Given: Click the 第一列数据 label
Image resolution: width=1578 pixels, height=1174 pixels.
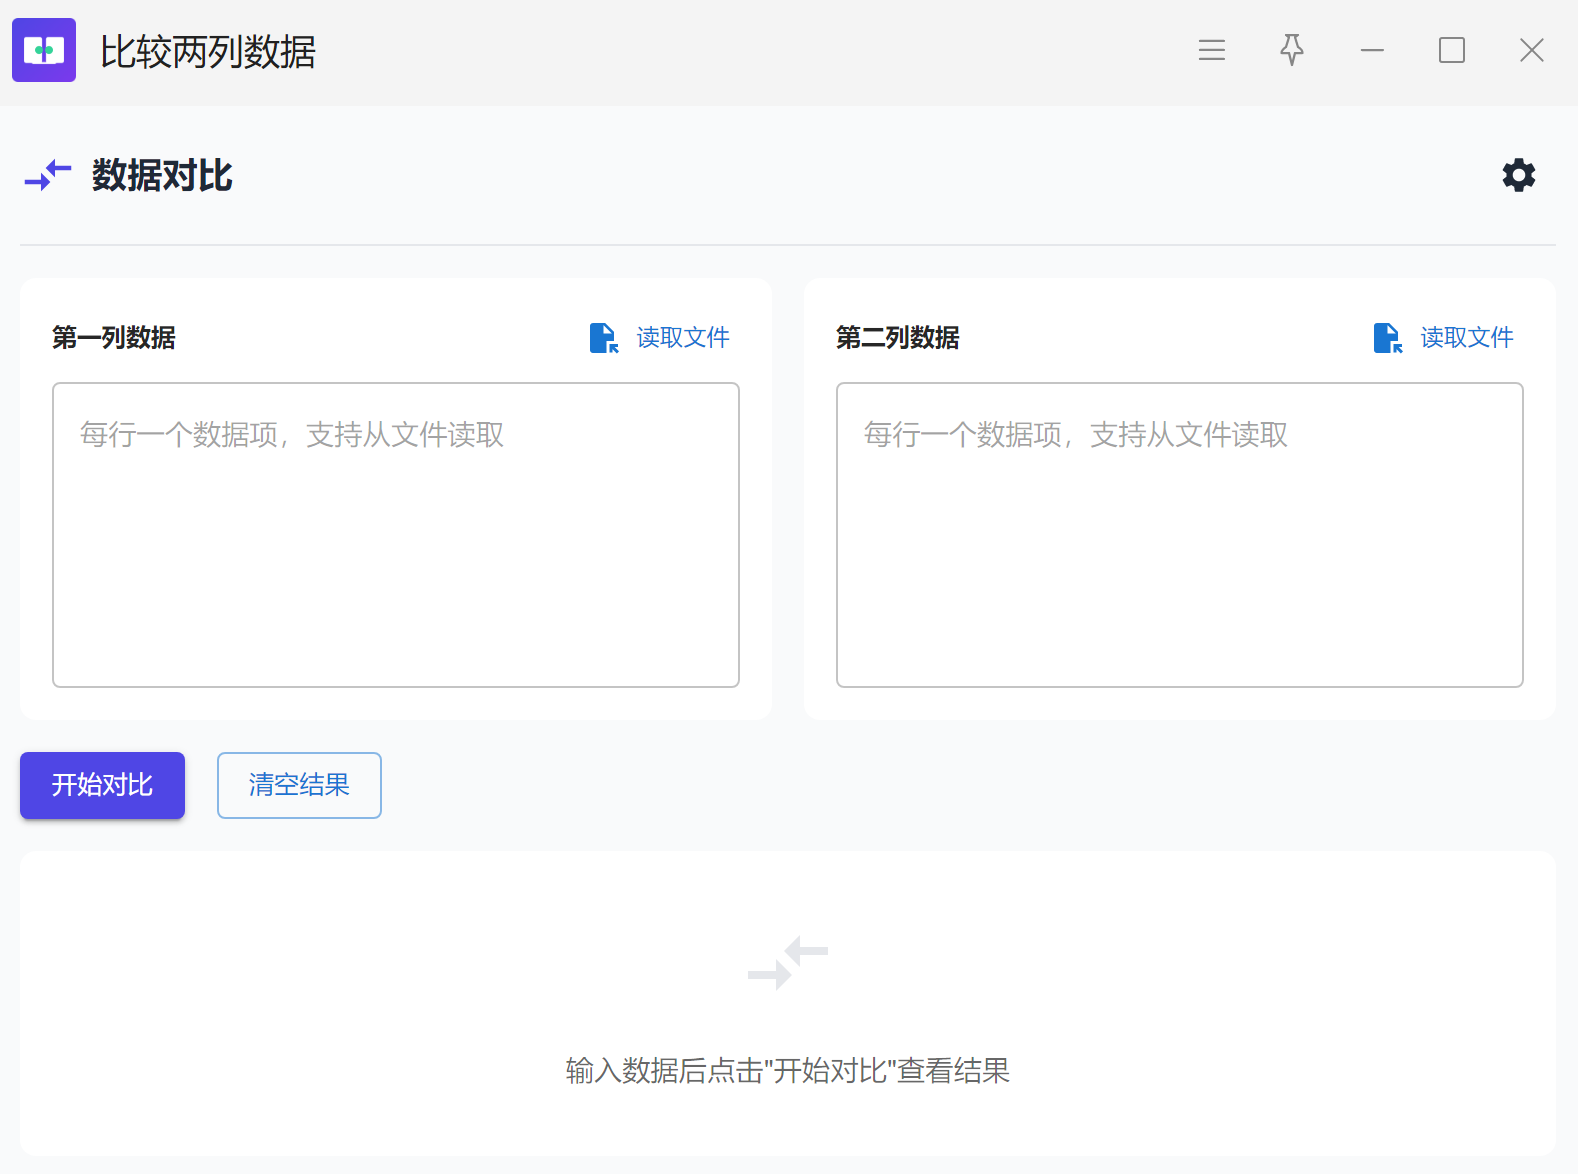Looking at the screenshot, I should [x=114, y=338].
